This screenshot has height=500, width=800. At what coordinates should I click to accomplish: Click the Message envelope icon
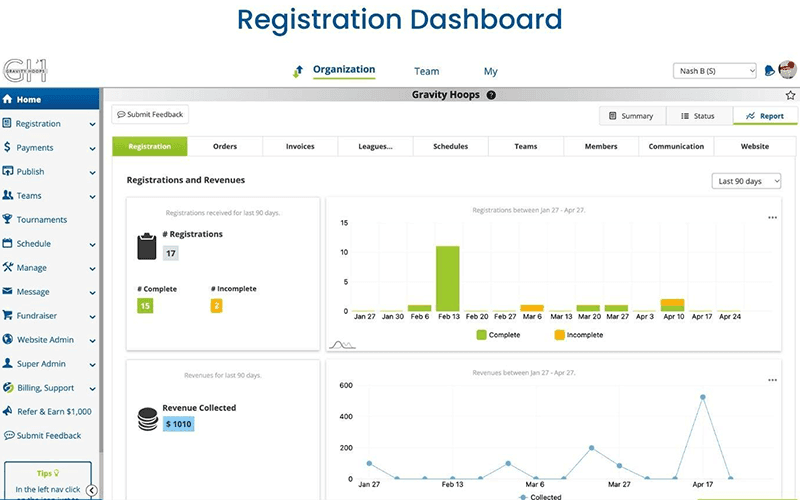(x=7, y=291)
